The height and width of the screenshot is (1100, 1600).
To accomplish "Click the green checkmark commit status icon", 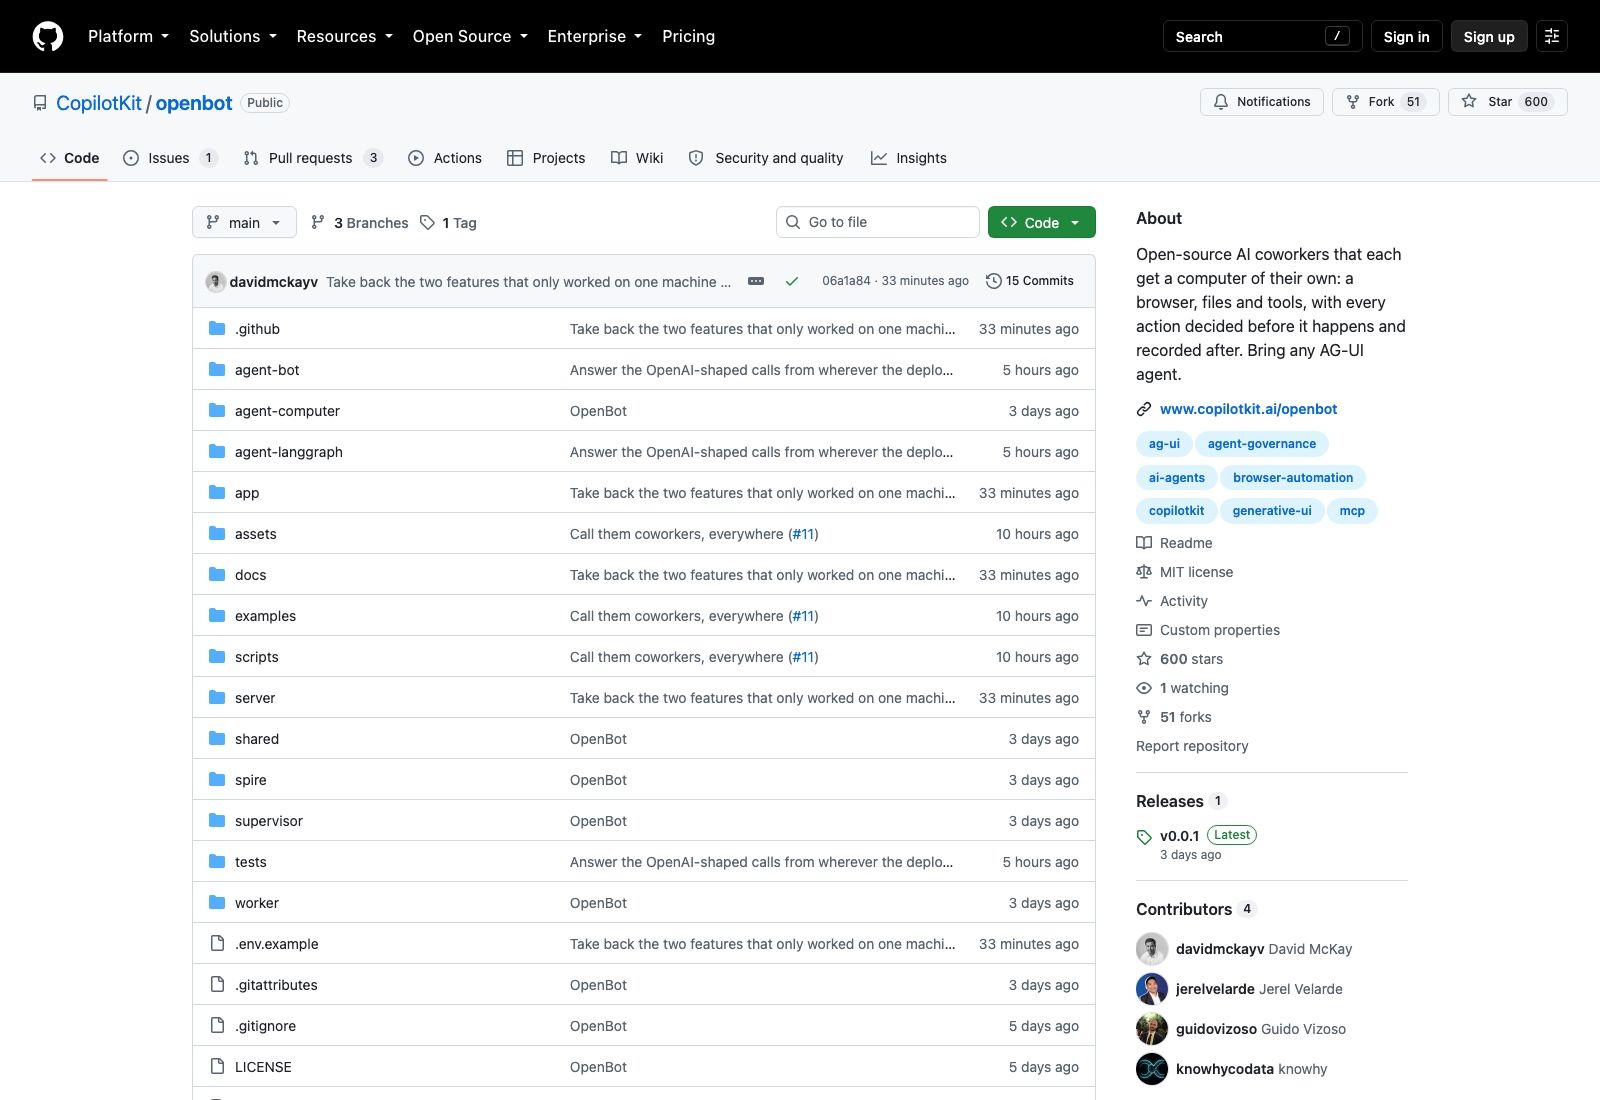I will 792,281.
